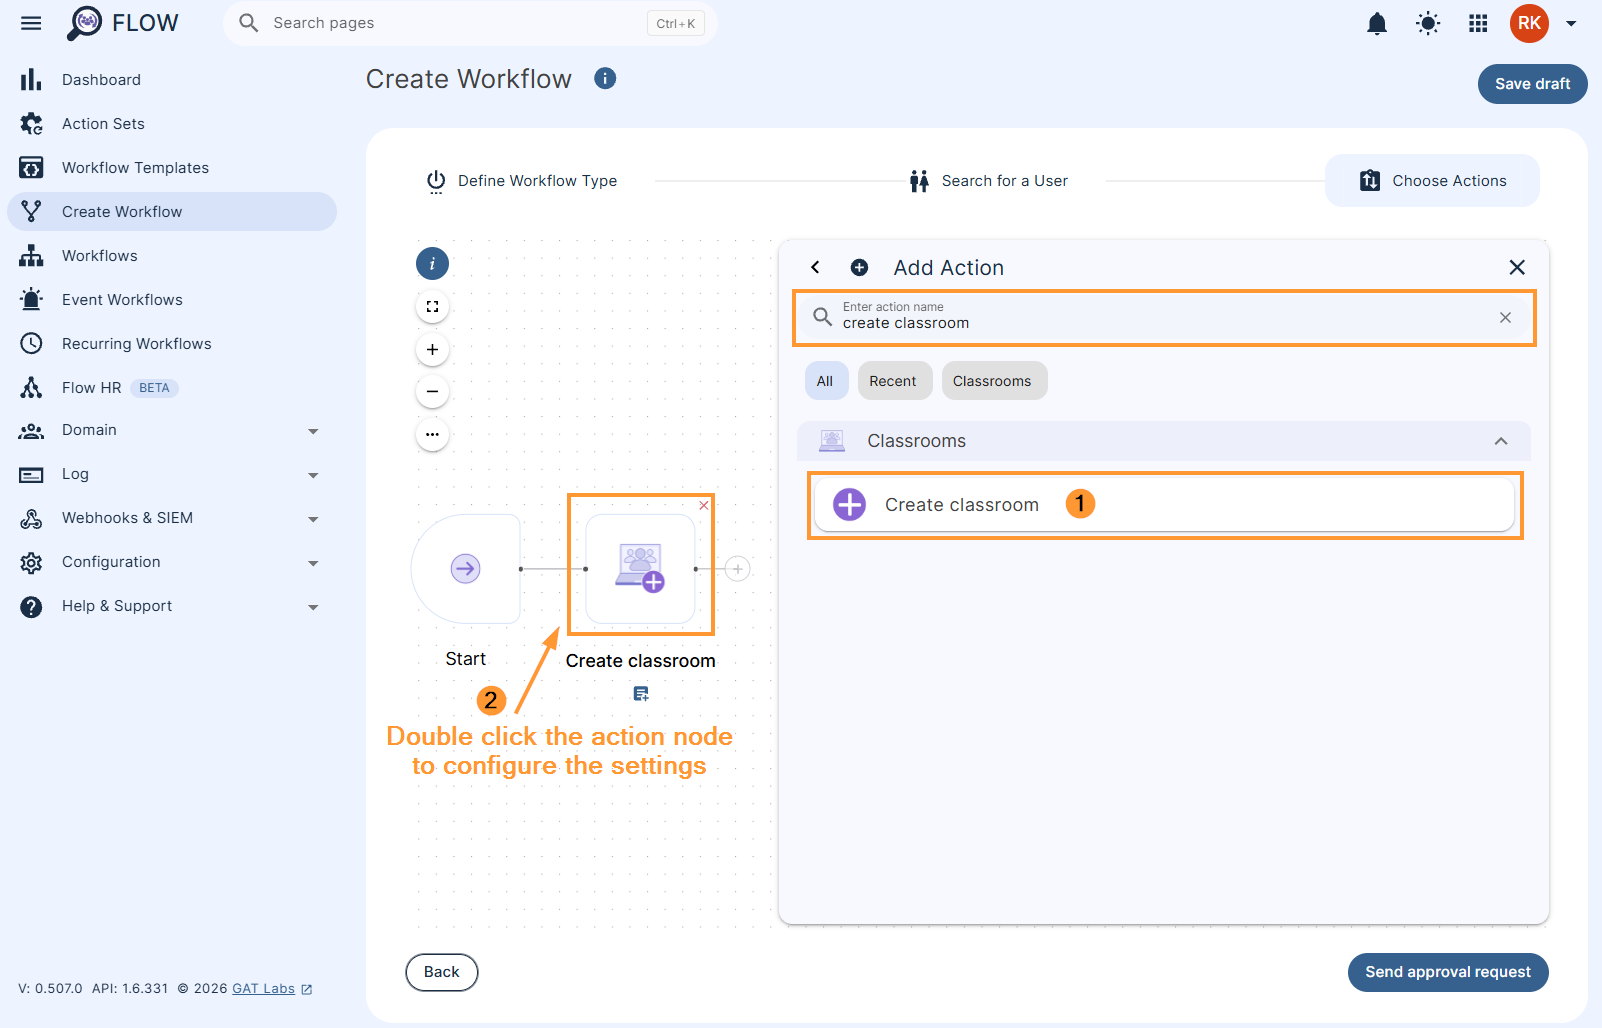The width and height of the screenshot is (1602, 1028).
Task: Click the Search pages field
Action: (470, 23)
